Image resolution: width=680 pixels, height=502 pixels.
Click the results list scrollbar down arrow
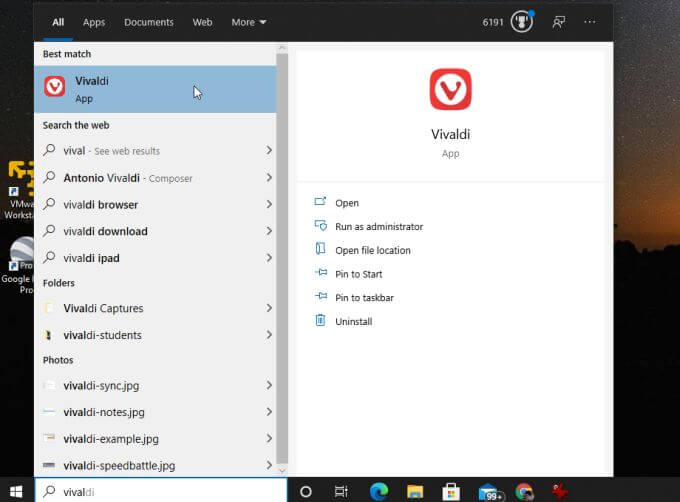point(282,469)
